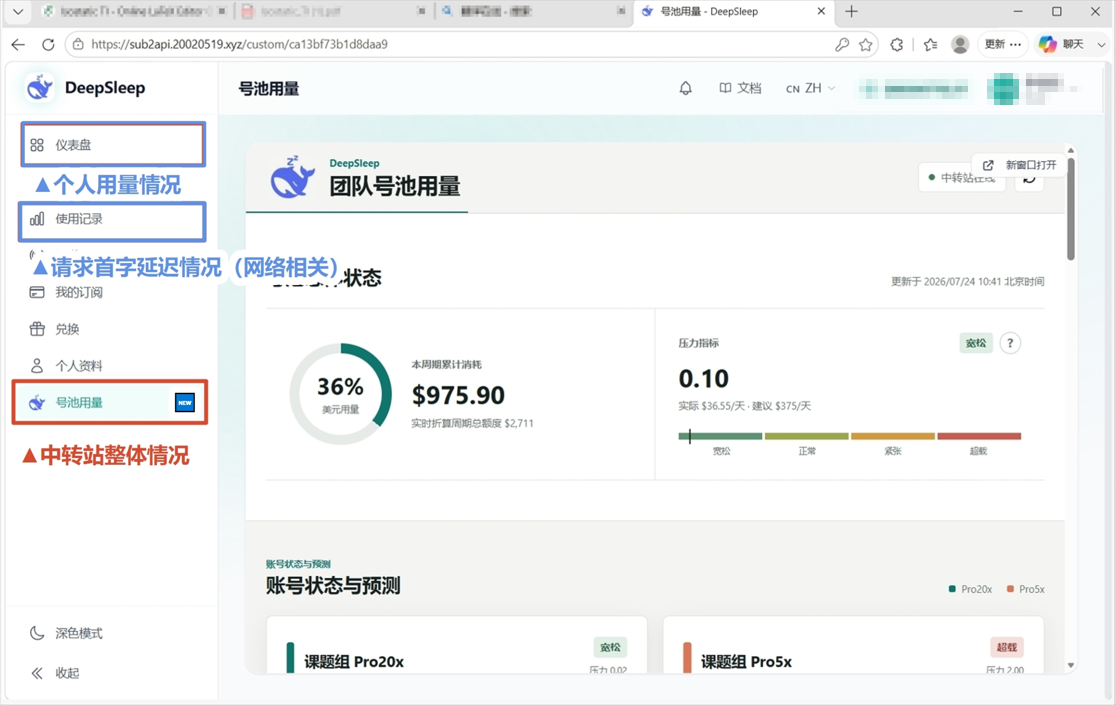Viewport: 1116px width, 705px height.
Task: Toggle the Pro5x legend entry
Action: point(1026,589)
